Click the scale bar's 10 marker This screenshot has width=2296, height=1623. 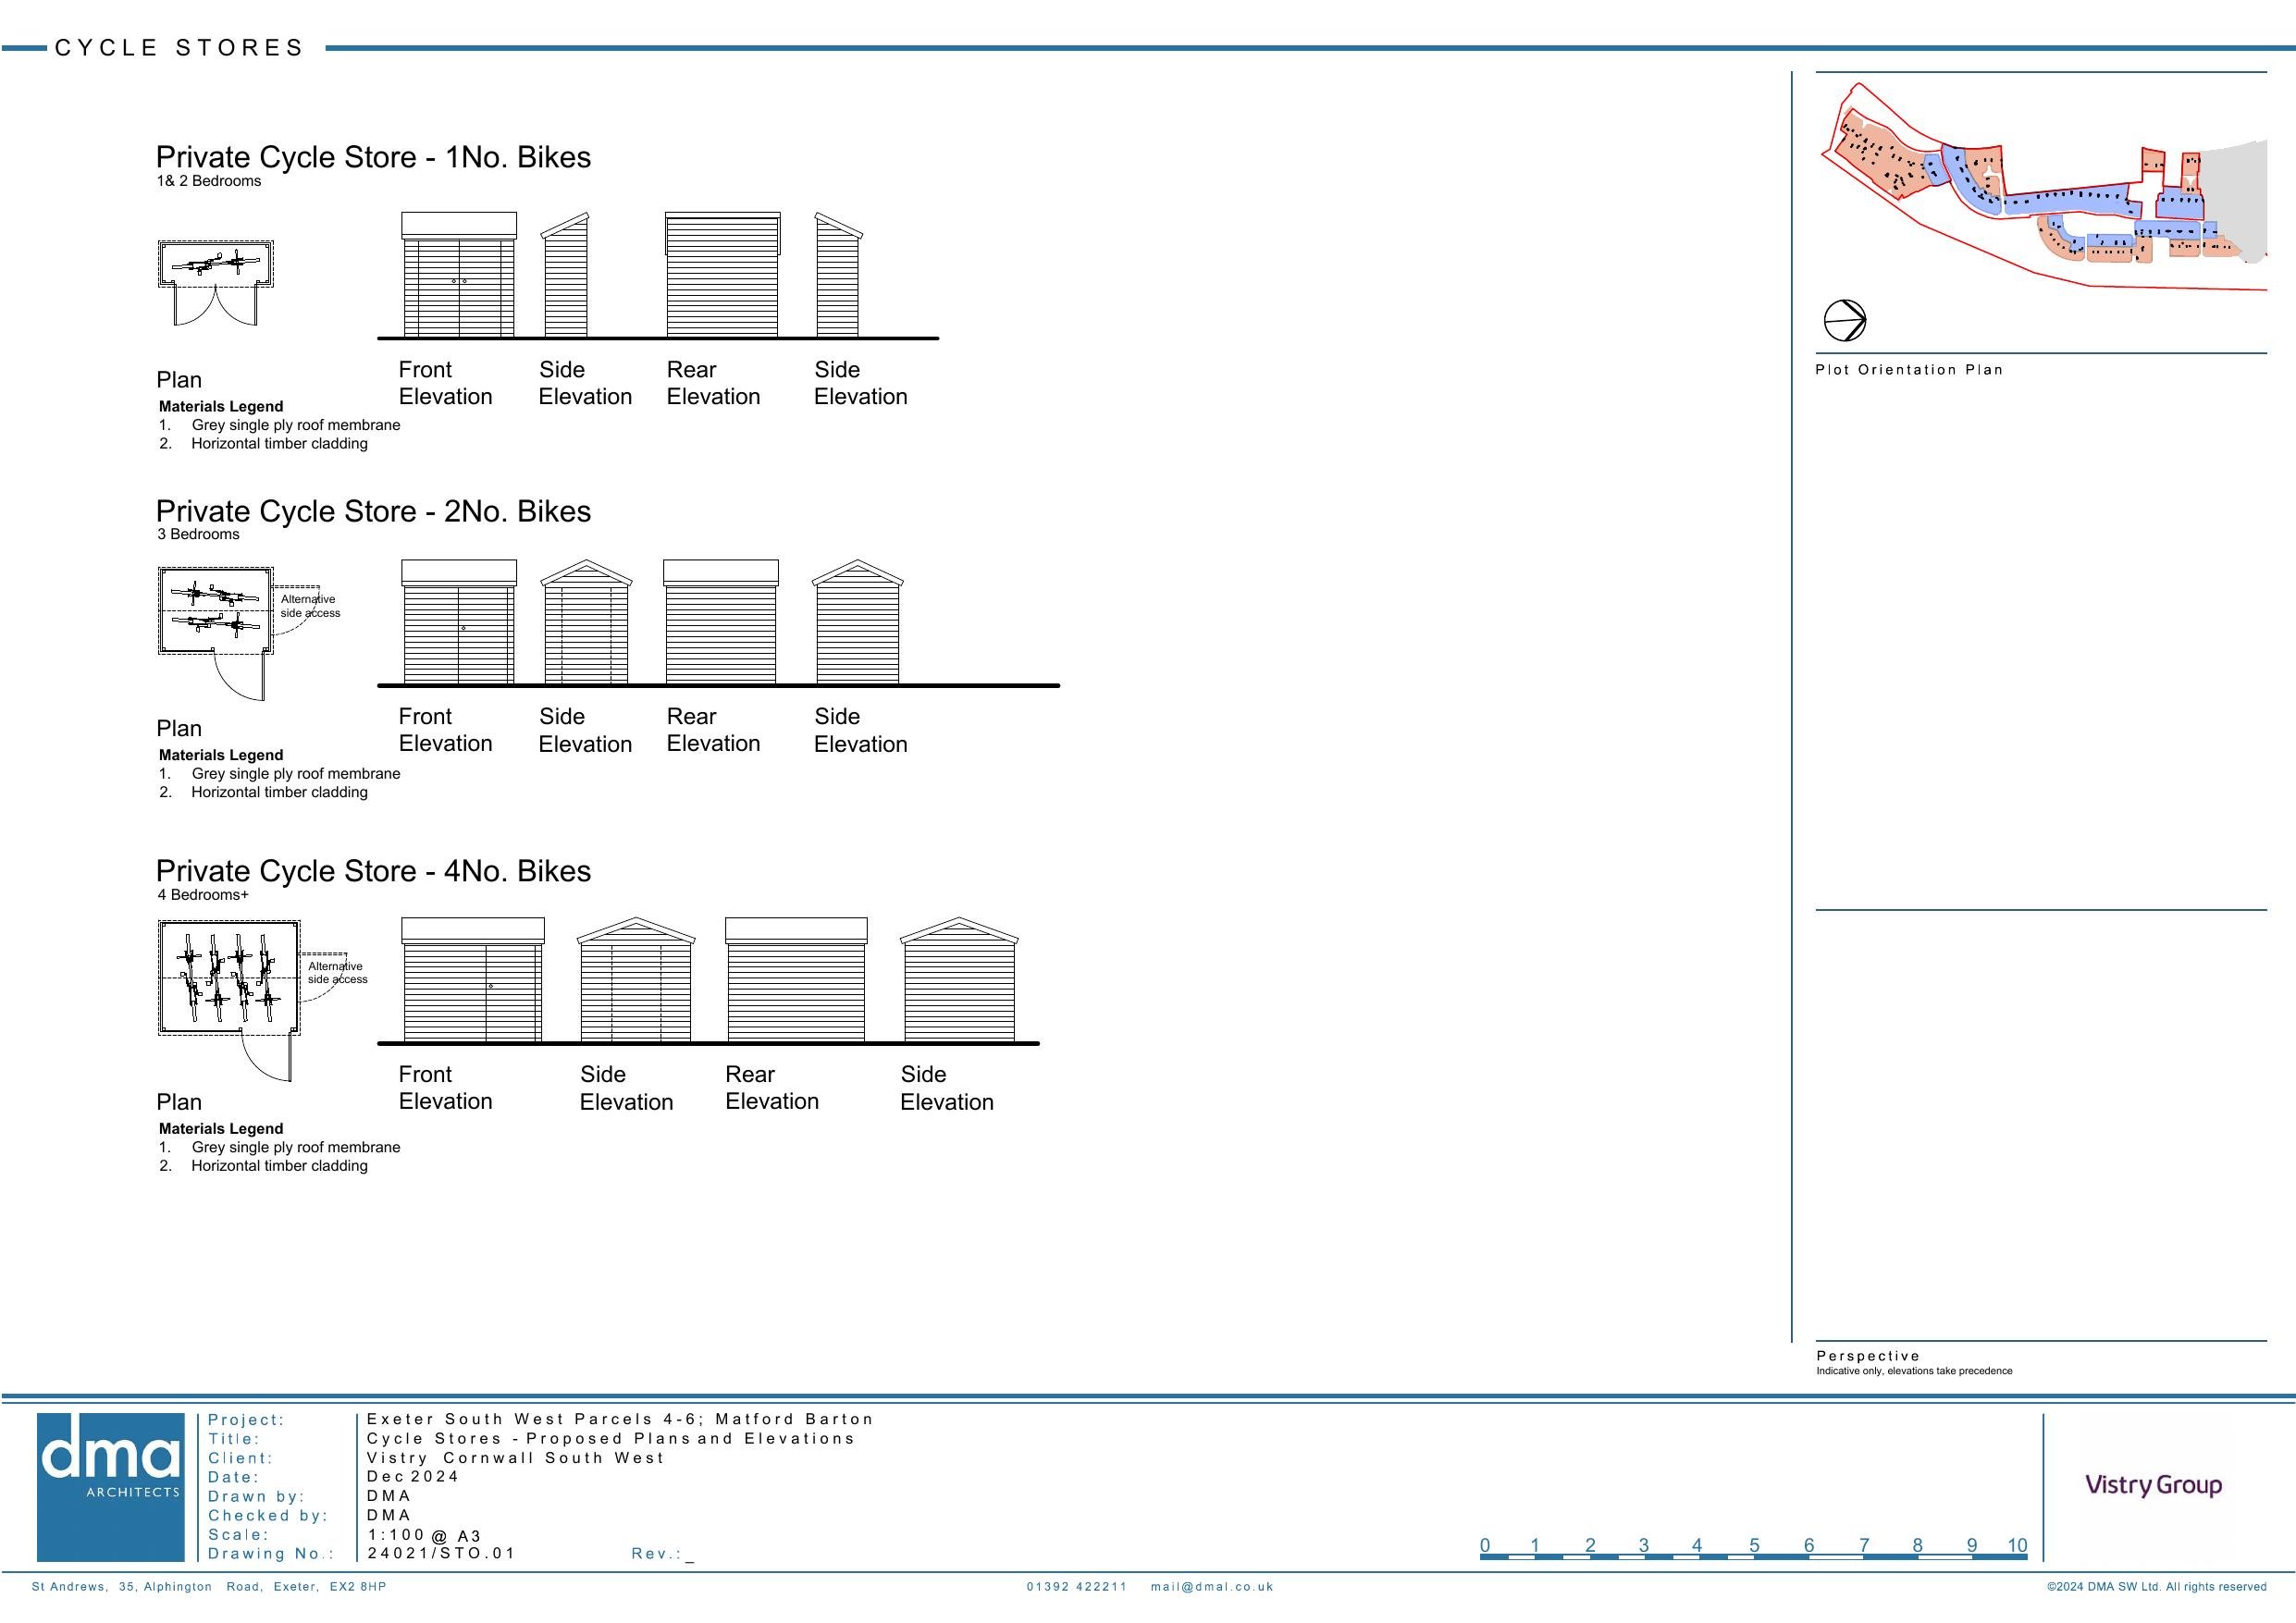point(2016,1545)
